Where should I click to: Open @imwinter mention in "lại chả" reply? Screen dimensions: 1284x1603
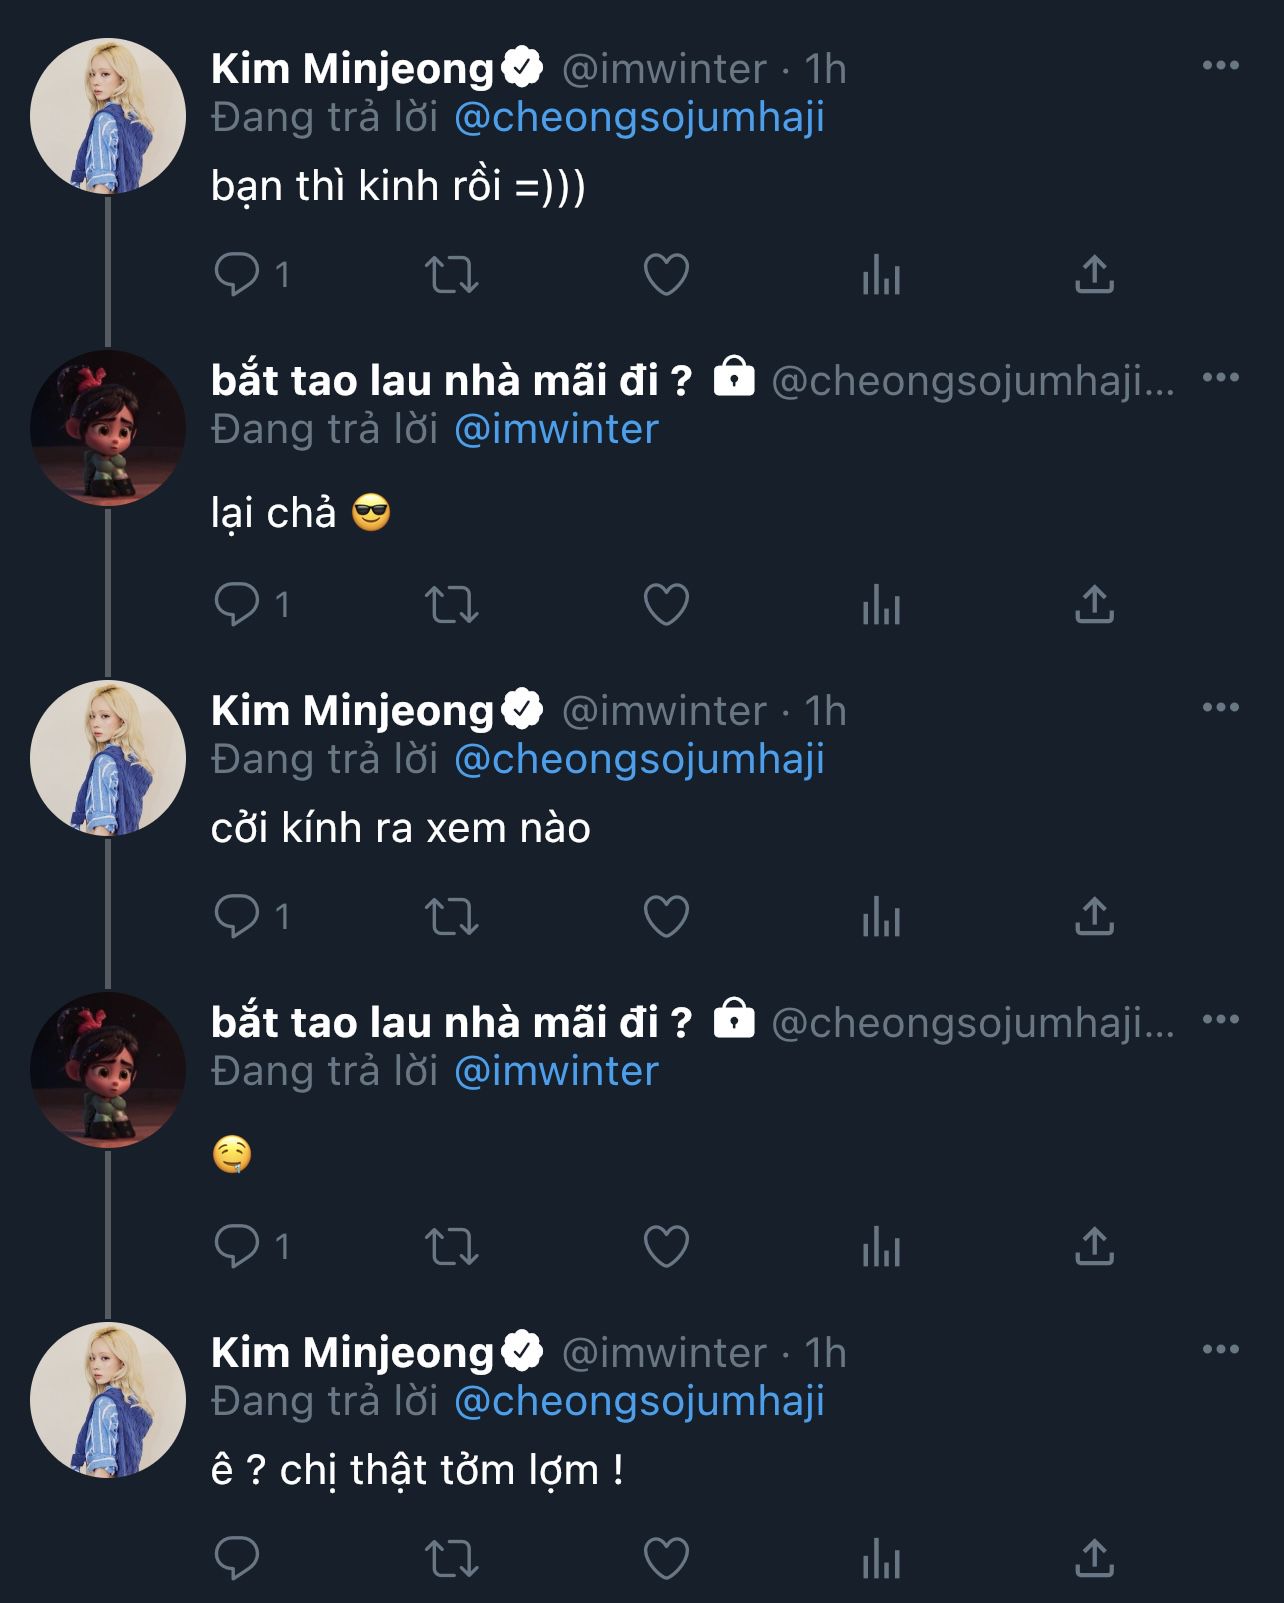[556, 430]
